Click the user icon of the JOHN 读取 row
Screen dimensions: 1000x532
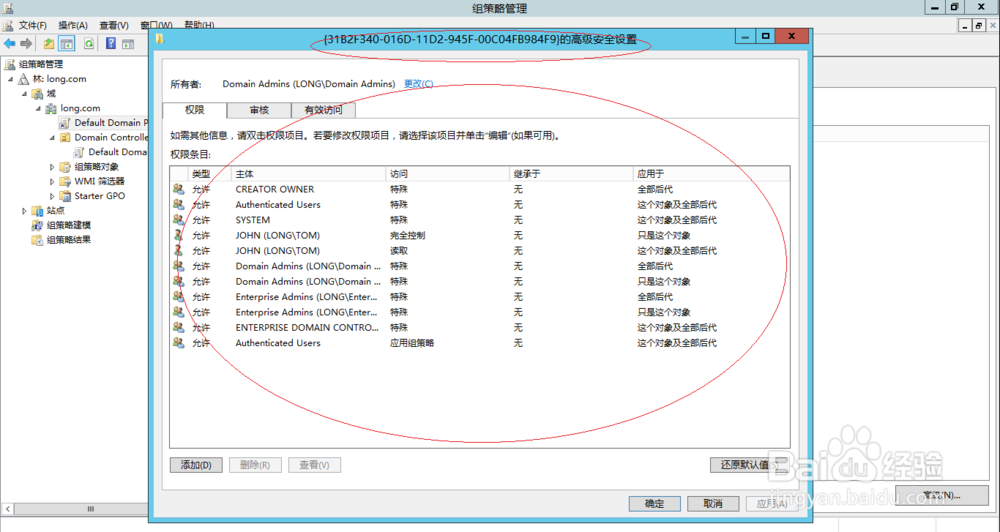179,250
